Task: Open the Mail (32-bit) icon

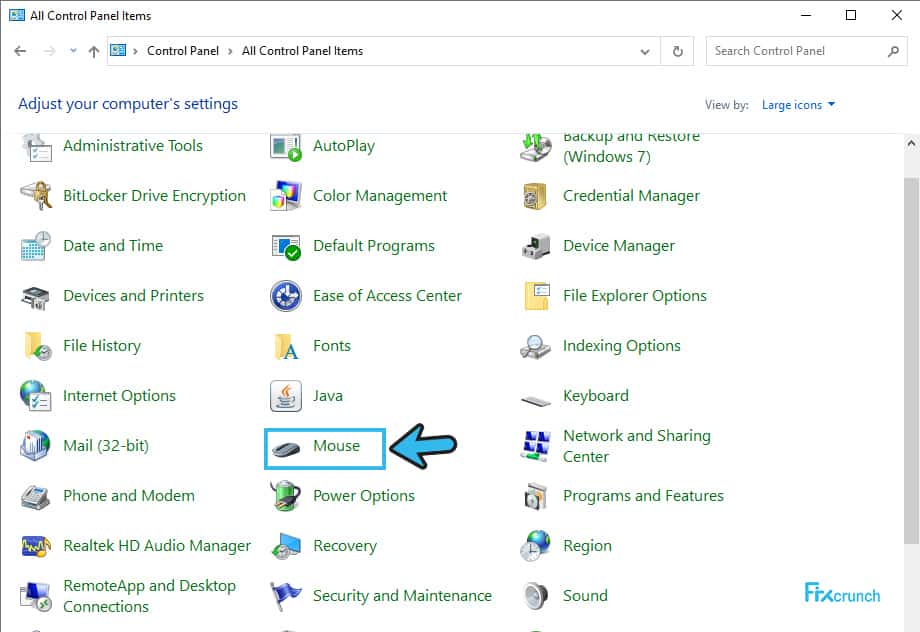Action: (x=36, y=445)
